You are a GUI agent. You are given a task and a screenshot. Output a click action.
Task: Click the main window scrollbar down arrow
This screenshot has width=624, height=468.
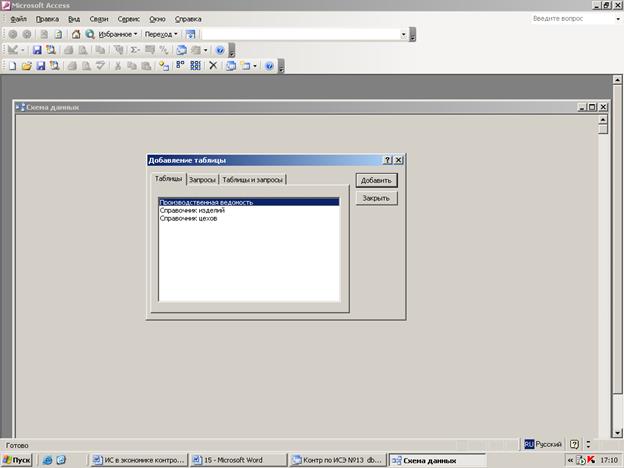click(617, 433)
